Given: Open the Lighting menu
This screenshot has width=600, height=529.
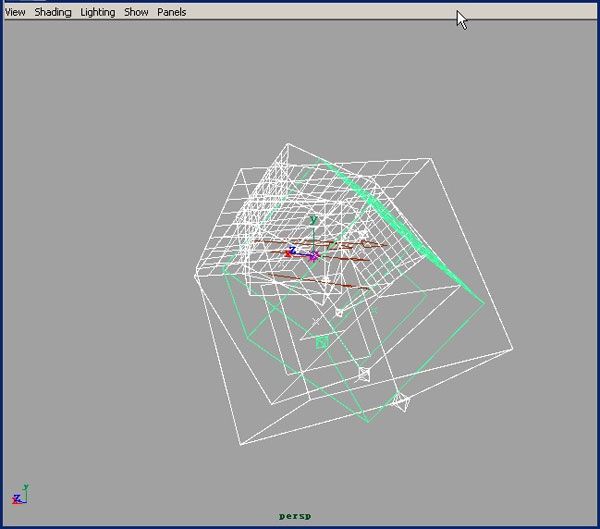Looking at the screenshot, I should point(97,12).
